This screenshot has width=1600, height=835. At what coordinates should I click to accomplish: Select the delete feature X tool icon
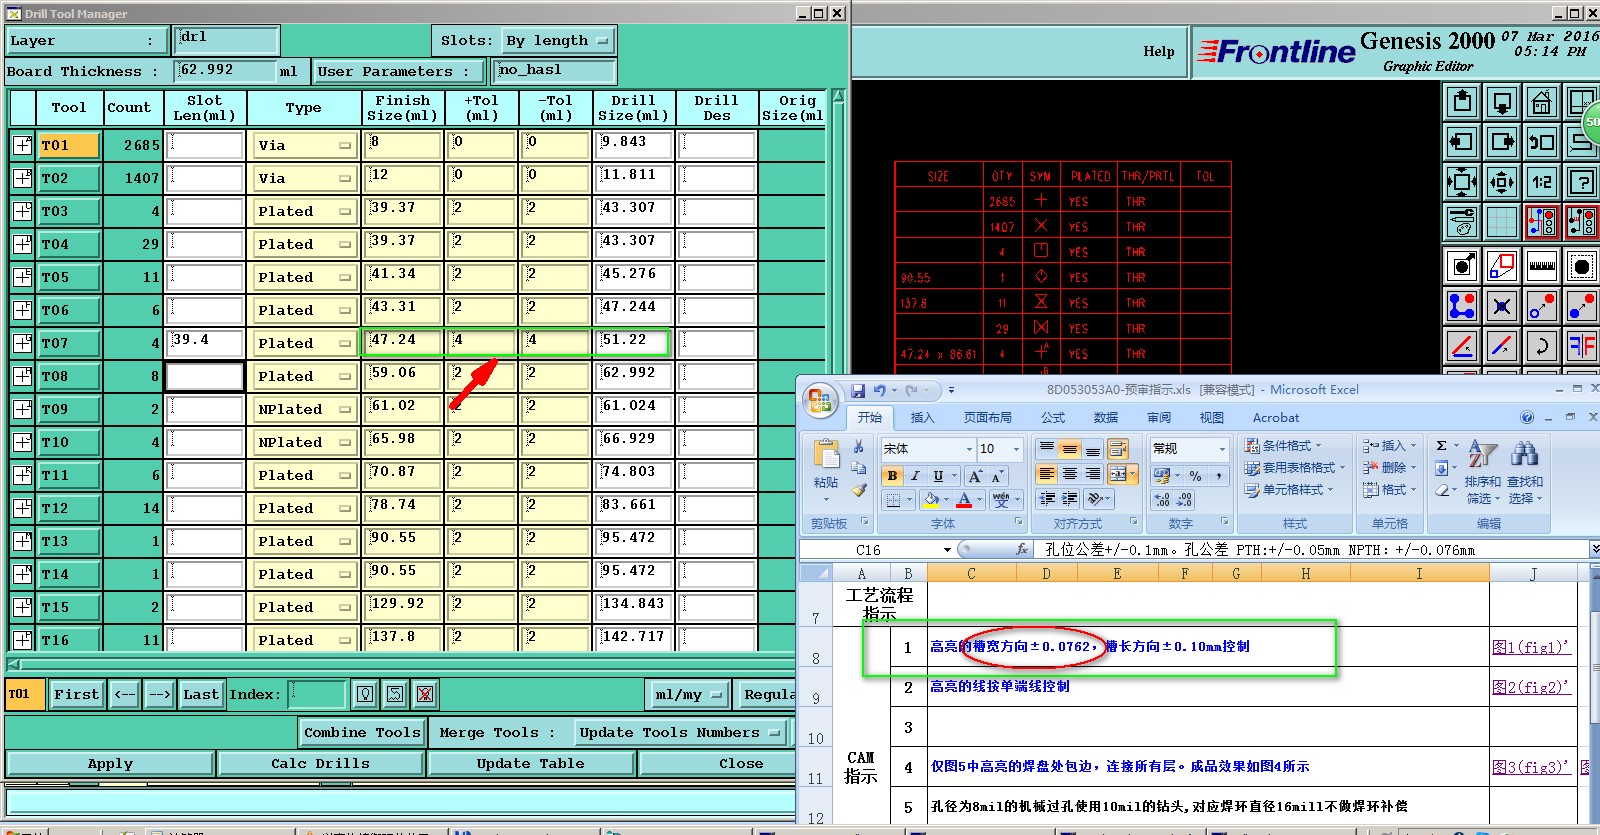coord(1502,306)
